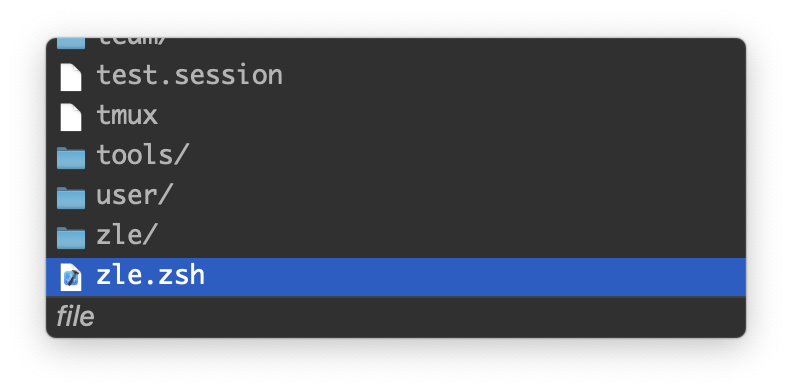Click the tools folder icon
The width and height of the screenshot is (792, 392).
tap(71, 158)
